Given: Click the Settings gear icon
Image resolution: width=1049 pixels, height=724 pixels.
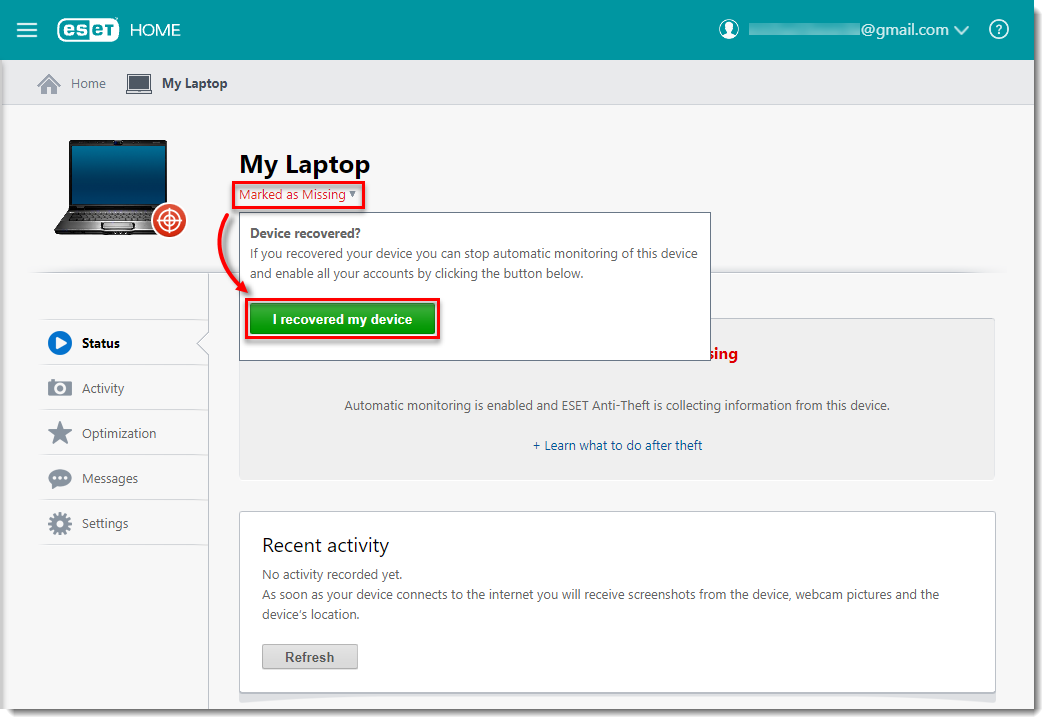Looking at the screenshot, I should [x=60, y=523].
